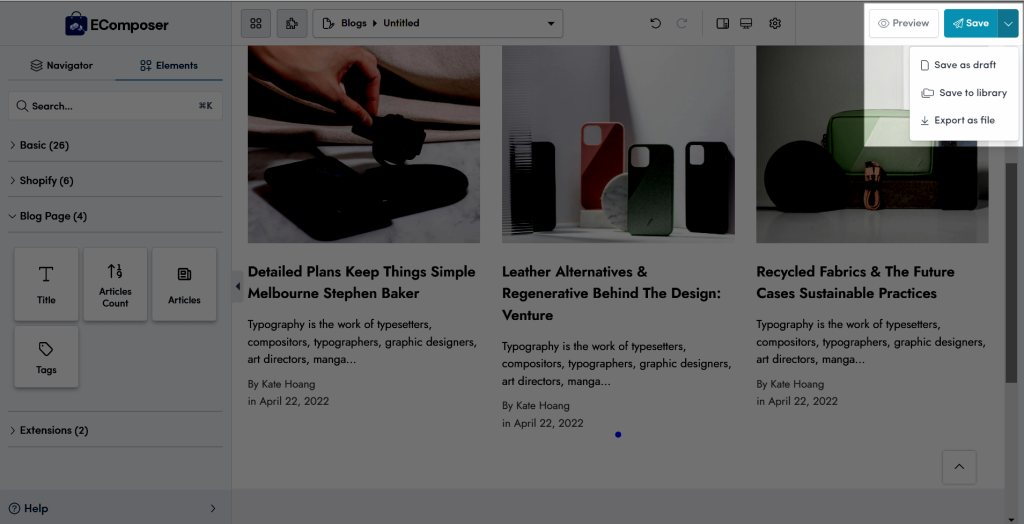
Task: Click the extensions puzzle piece icon
Action: pos(292,24)
